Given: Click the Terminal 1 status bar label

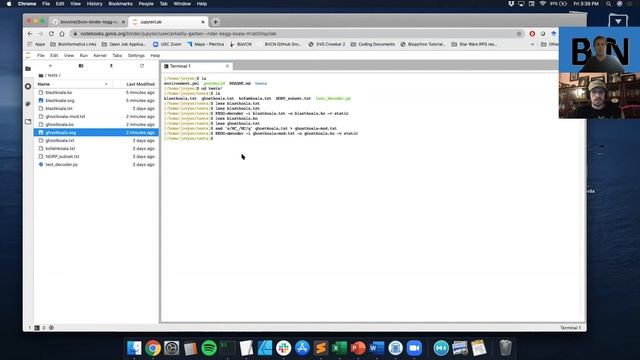Looking at the screenshot, I should [x=570, y=328].
